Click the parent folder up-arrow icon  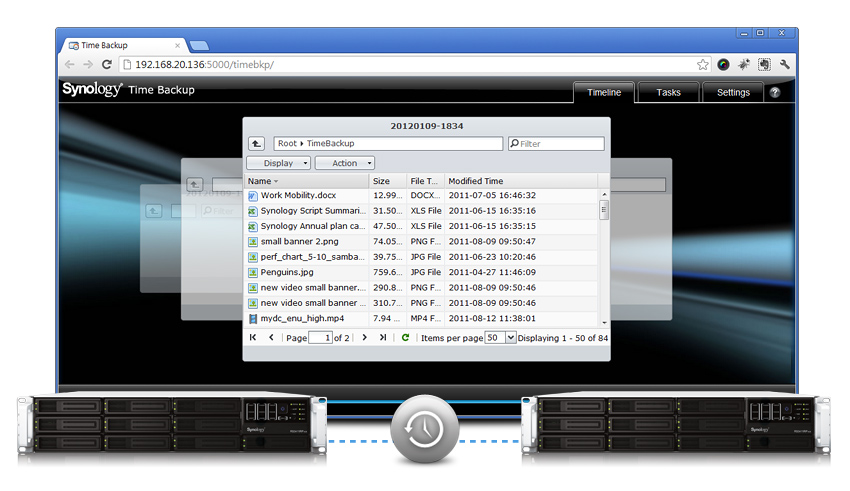257,144
